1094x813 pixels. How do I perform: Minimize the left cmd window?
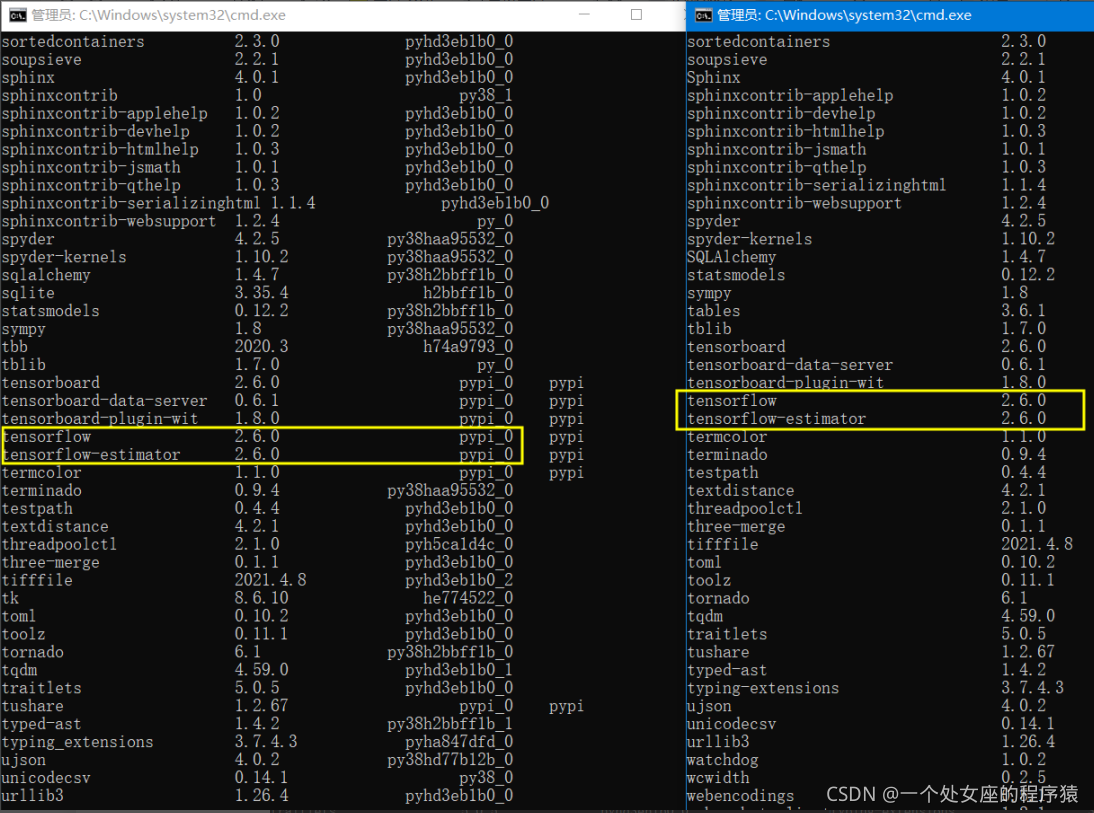tap(585, 14)
